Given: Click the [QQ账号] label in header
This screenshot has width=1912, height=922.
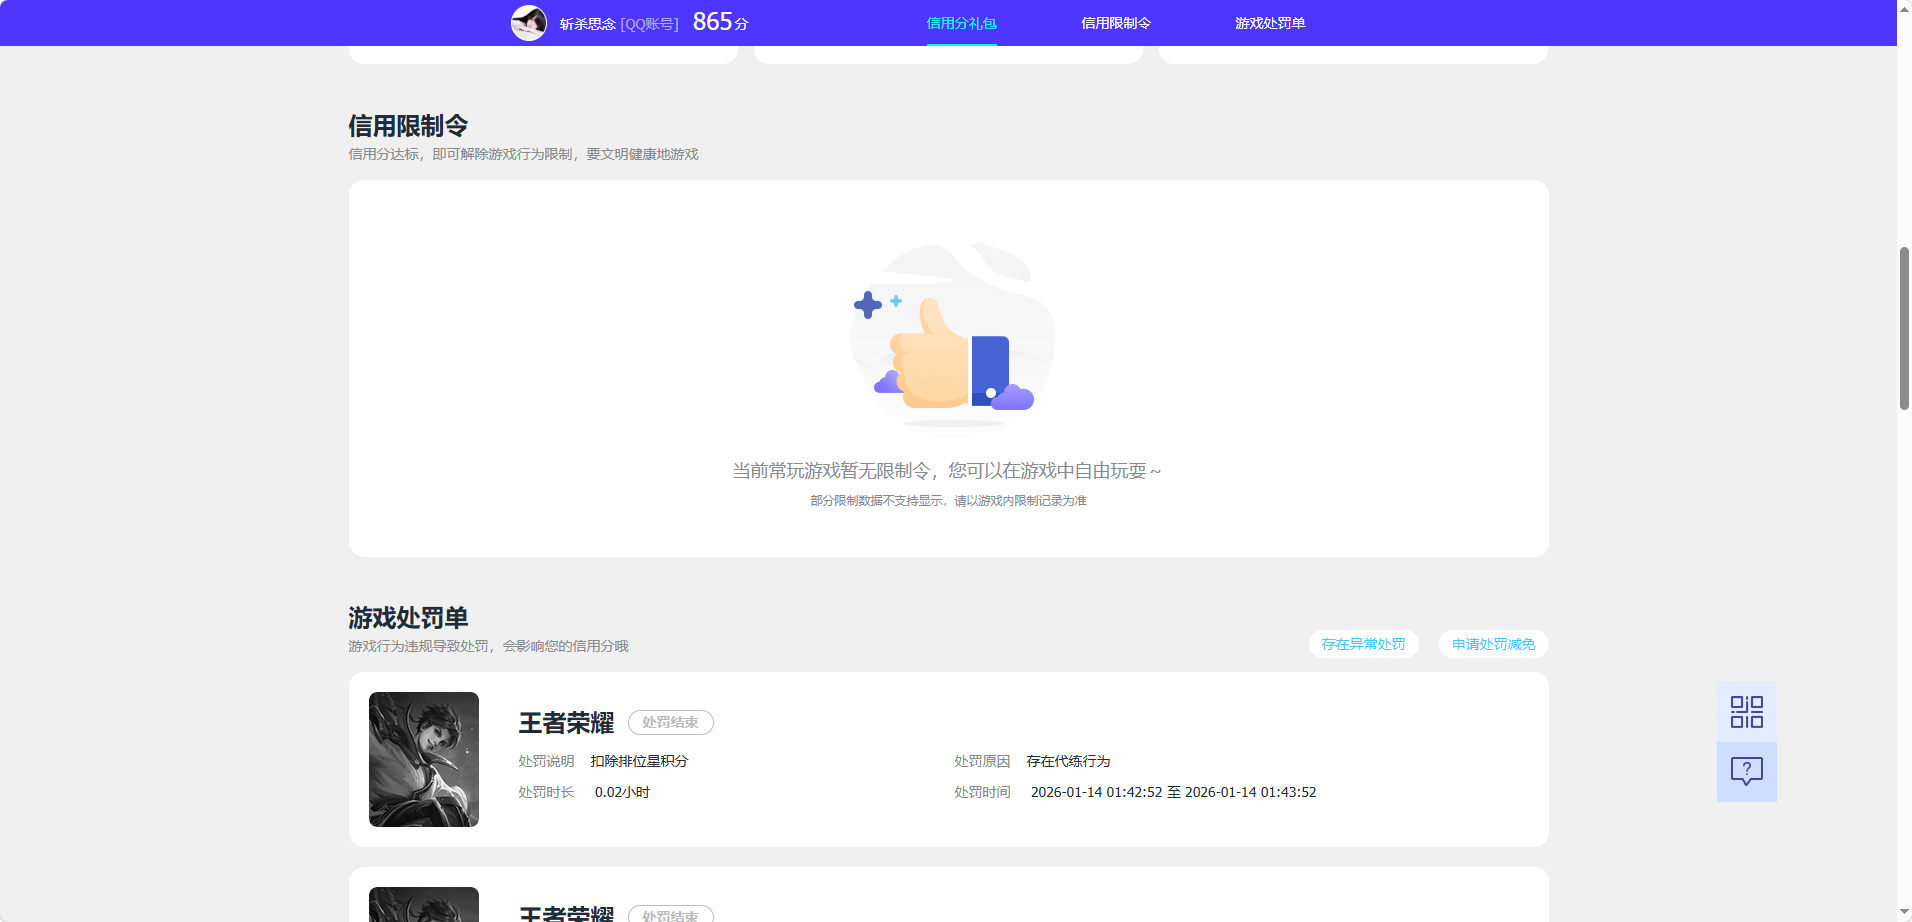Looking at the screenshot, I should point(650,23).
